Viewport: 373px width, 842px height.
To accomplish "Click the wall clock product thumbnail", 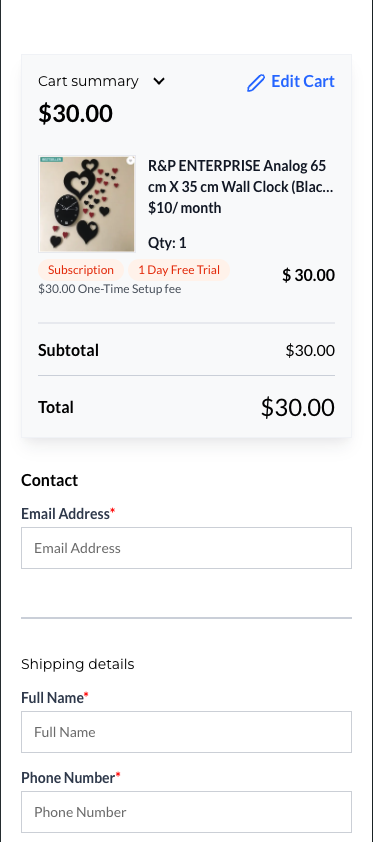I will (x=87, y=204).
